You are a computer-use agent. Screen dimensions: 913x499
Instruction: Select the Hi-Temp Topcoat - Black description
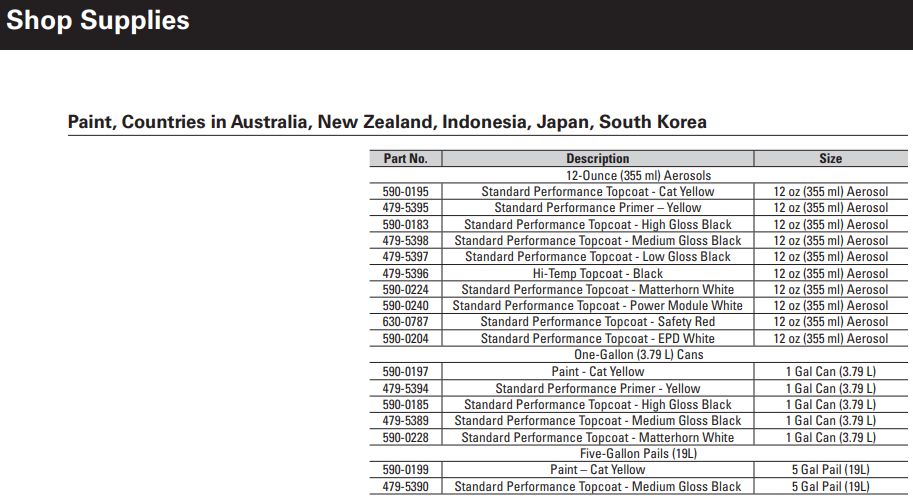(x=597, y=273)
